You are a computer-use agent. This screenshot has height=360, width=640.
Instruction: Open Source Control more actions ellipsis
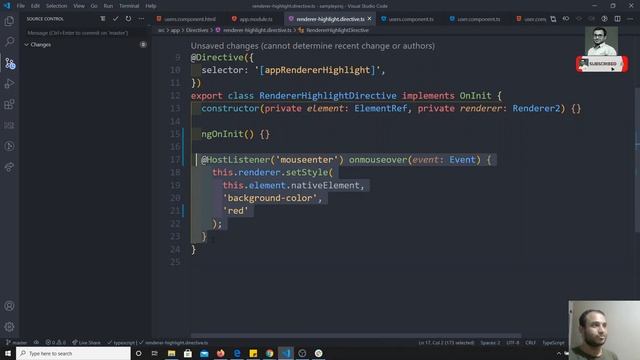141,19
